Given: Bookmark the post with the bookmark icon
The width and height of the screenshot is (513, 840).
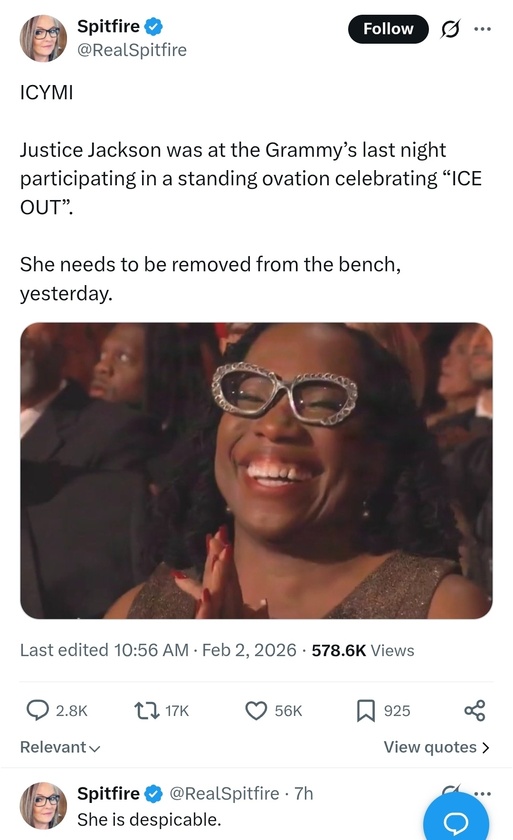Looking at the screenshot, I should [366, 711].
